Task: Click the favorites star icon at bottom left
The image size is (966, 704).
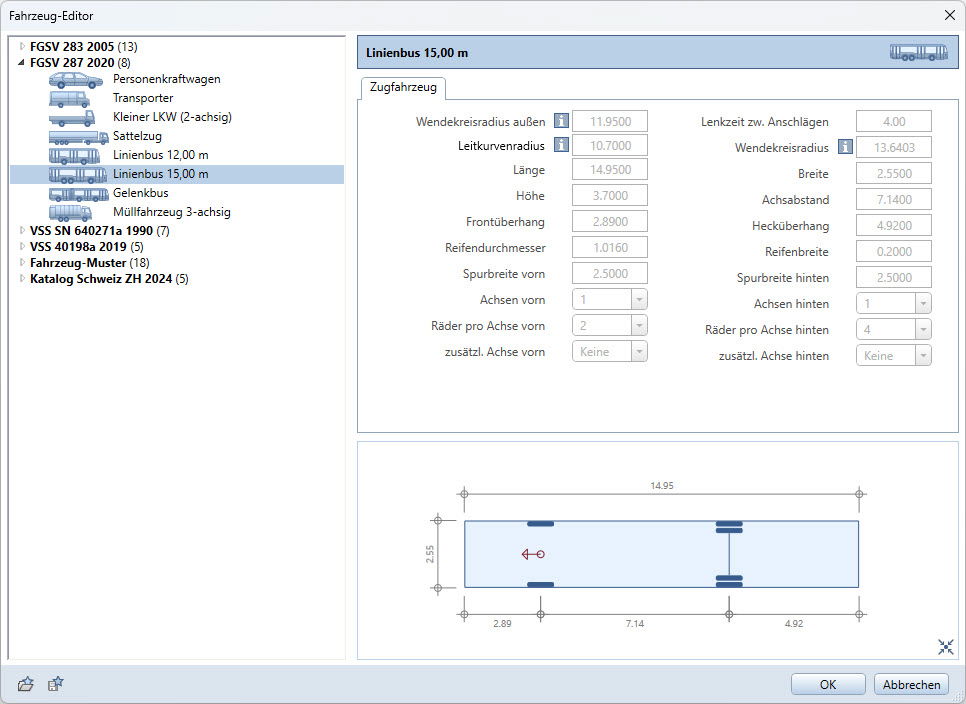Action: click(56, 684)
